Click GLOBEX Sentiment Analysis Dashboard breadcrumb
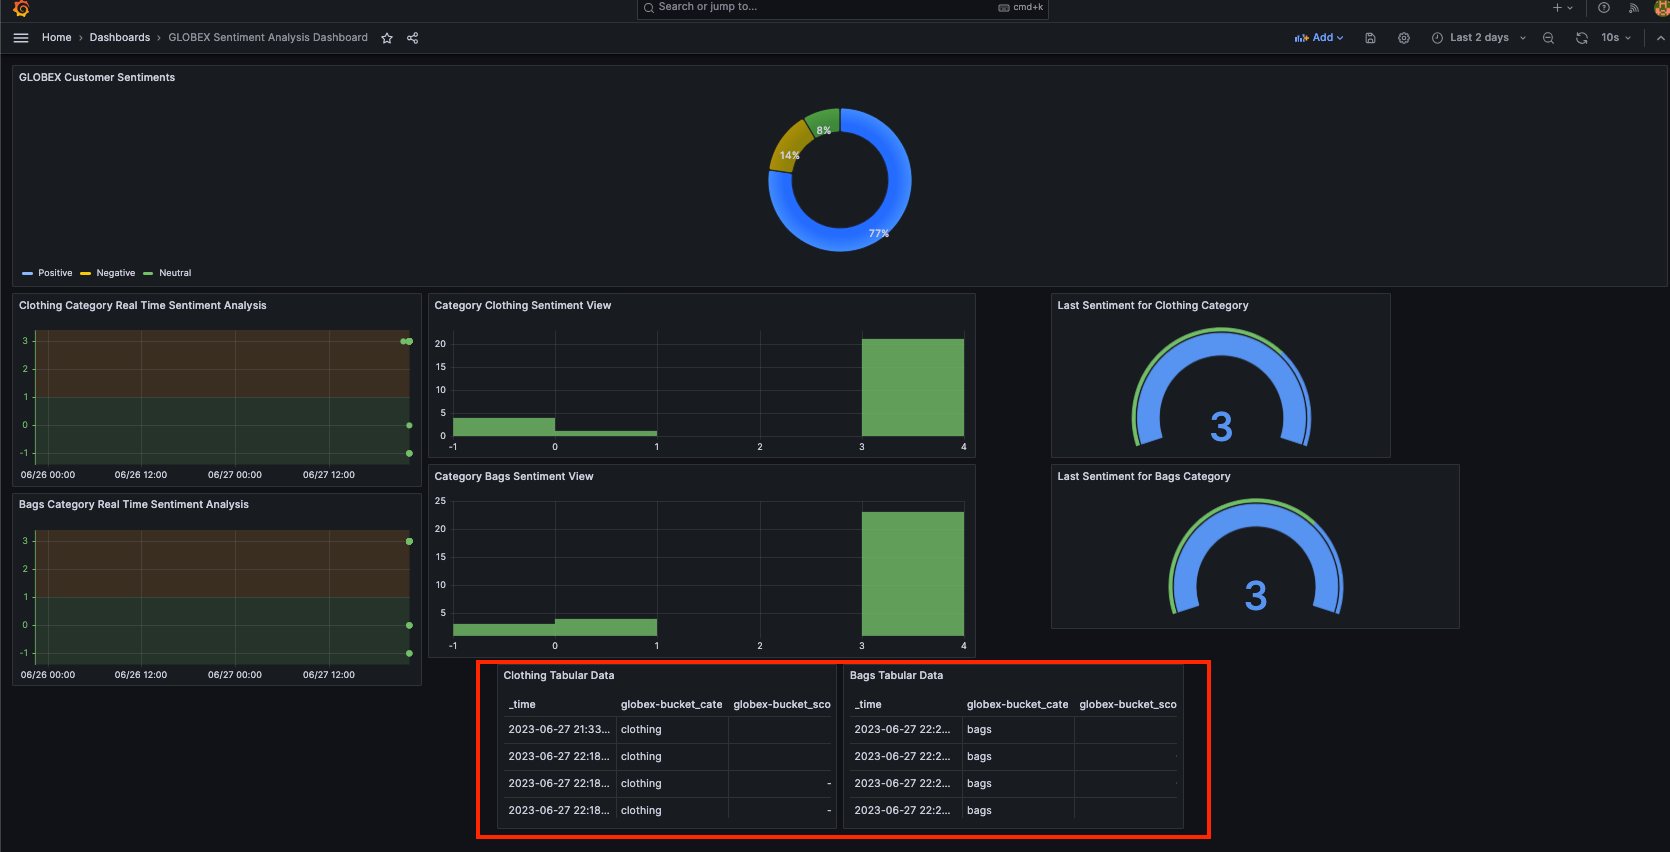1670x852 pixels. pos(268,38)
